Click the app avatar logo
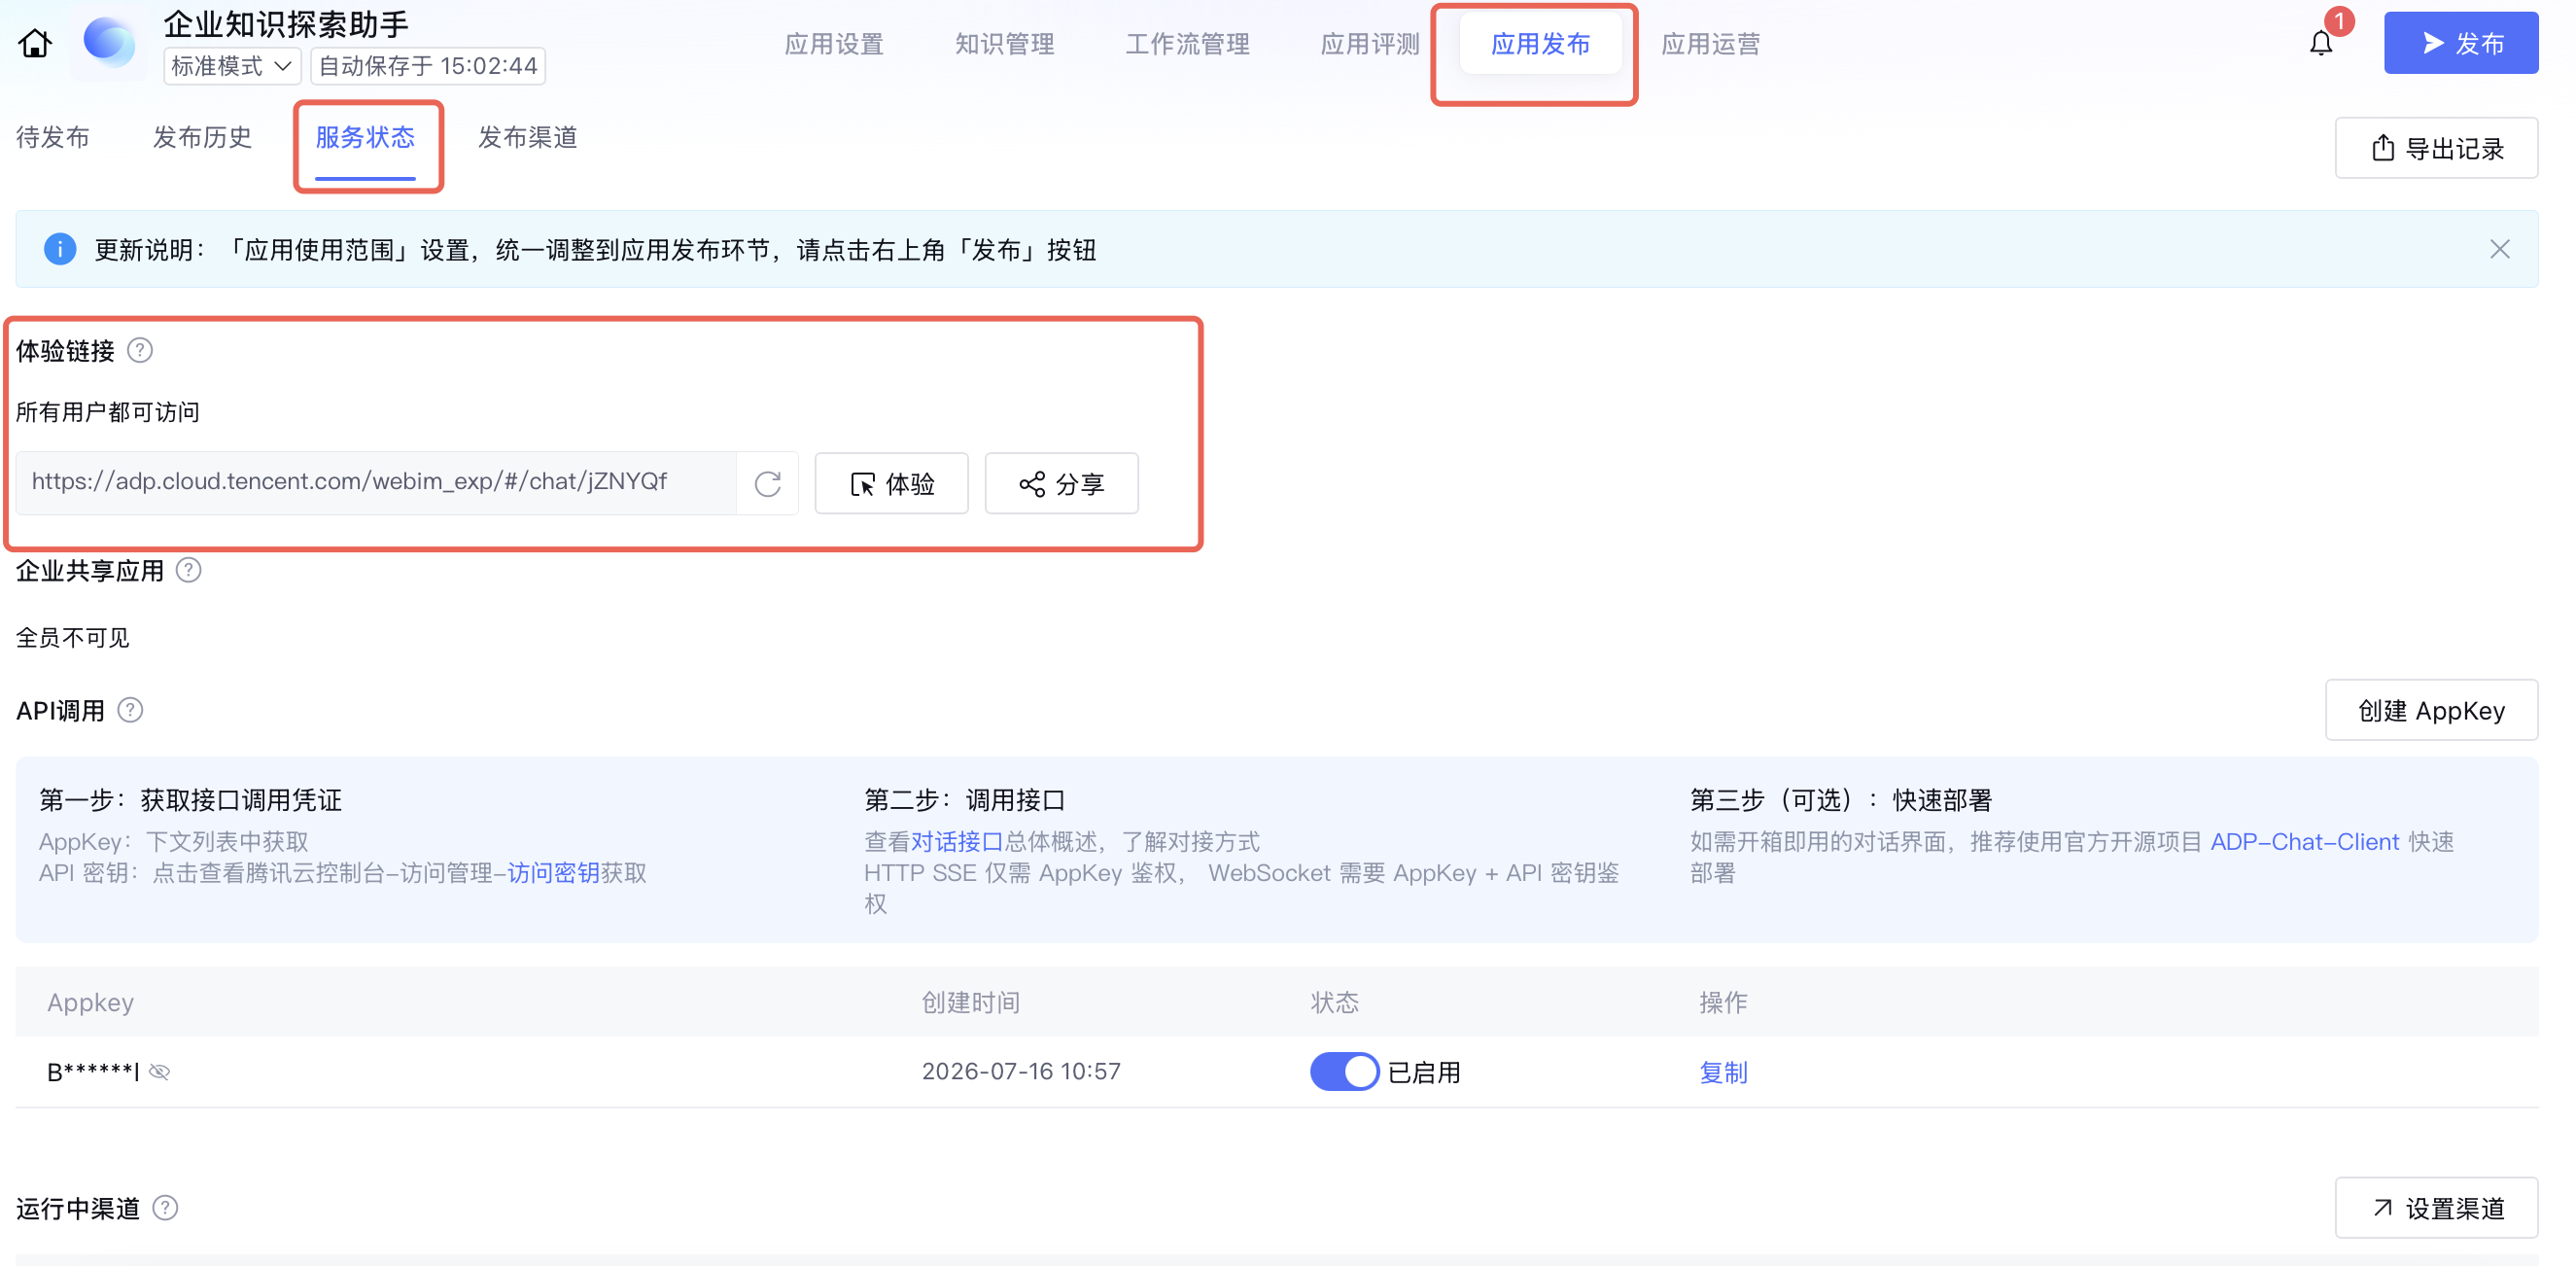 click(x=109, y=42)
